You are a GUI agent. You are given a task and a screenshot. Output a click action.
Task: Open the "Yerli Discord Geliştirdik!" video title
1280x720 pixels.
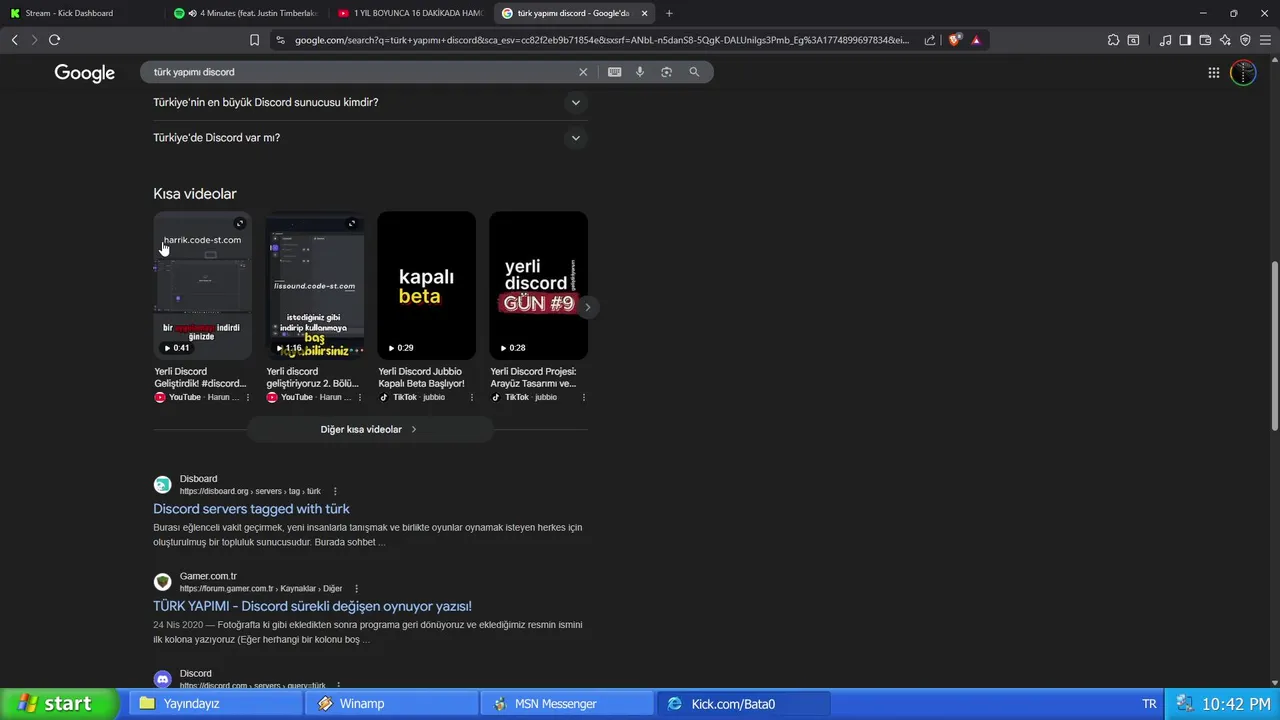point(200,377)
